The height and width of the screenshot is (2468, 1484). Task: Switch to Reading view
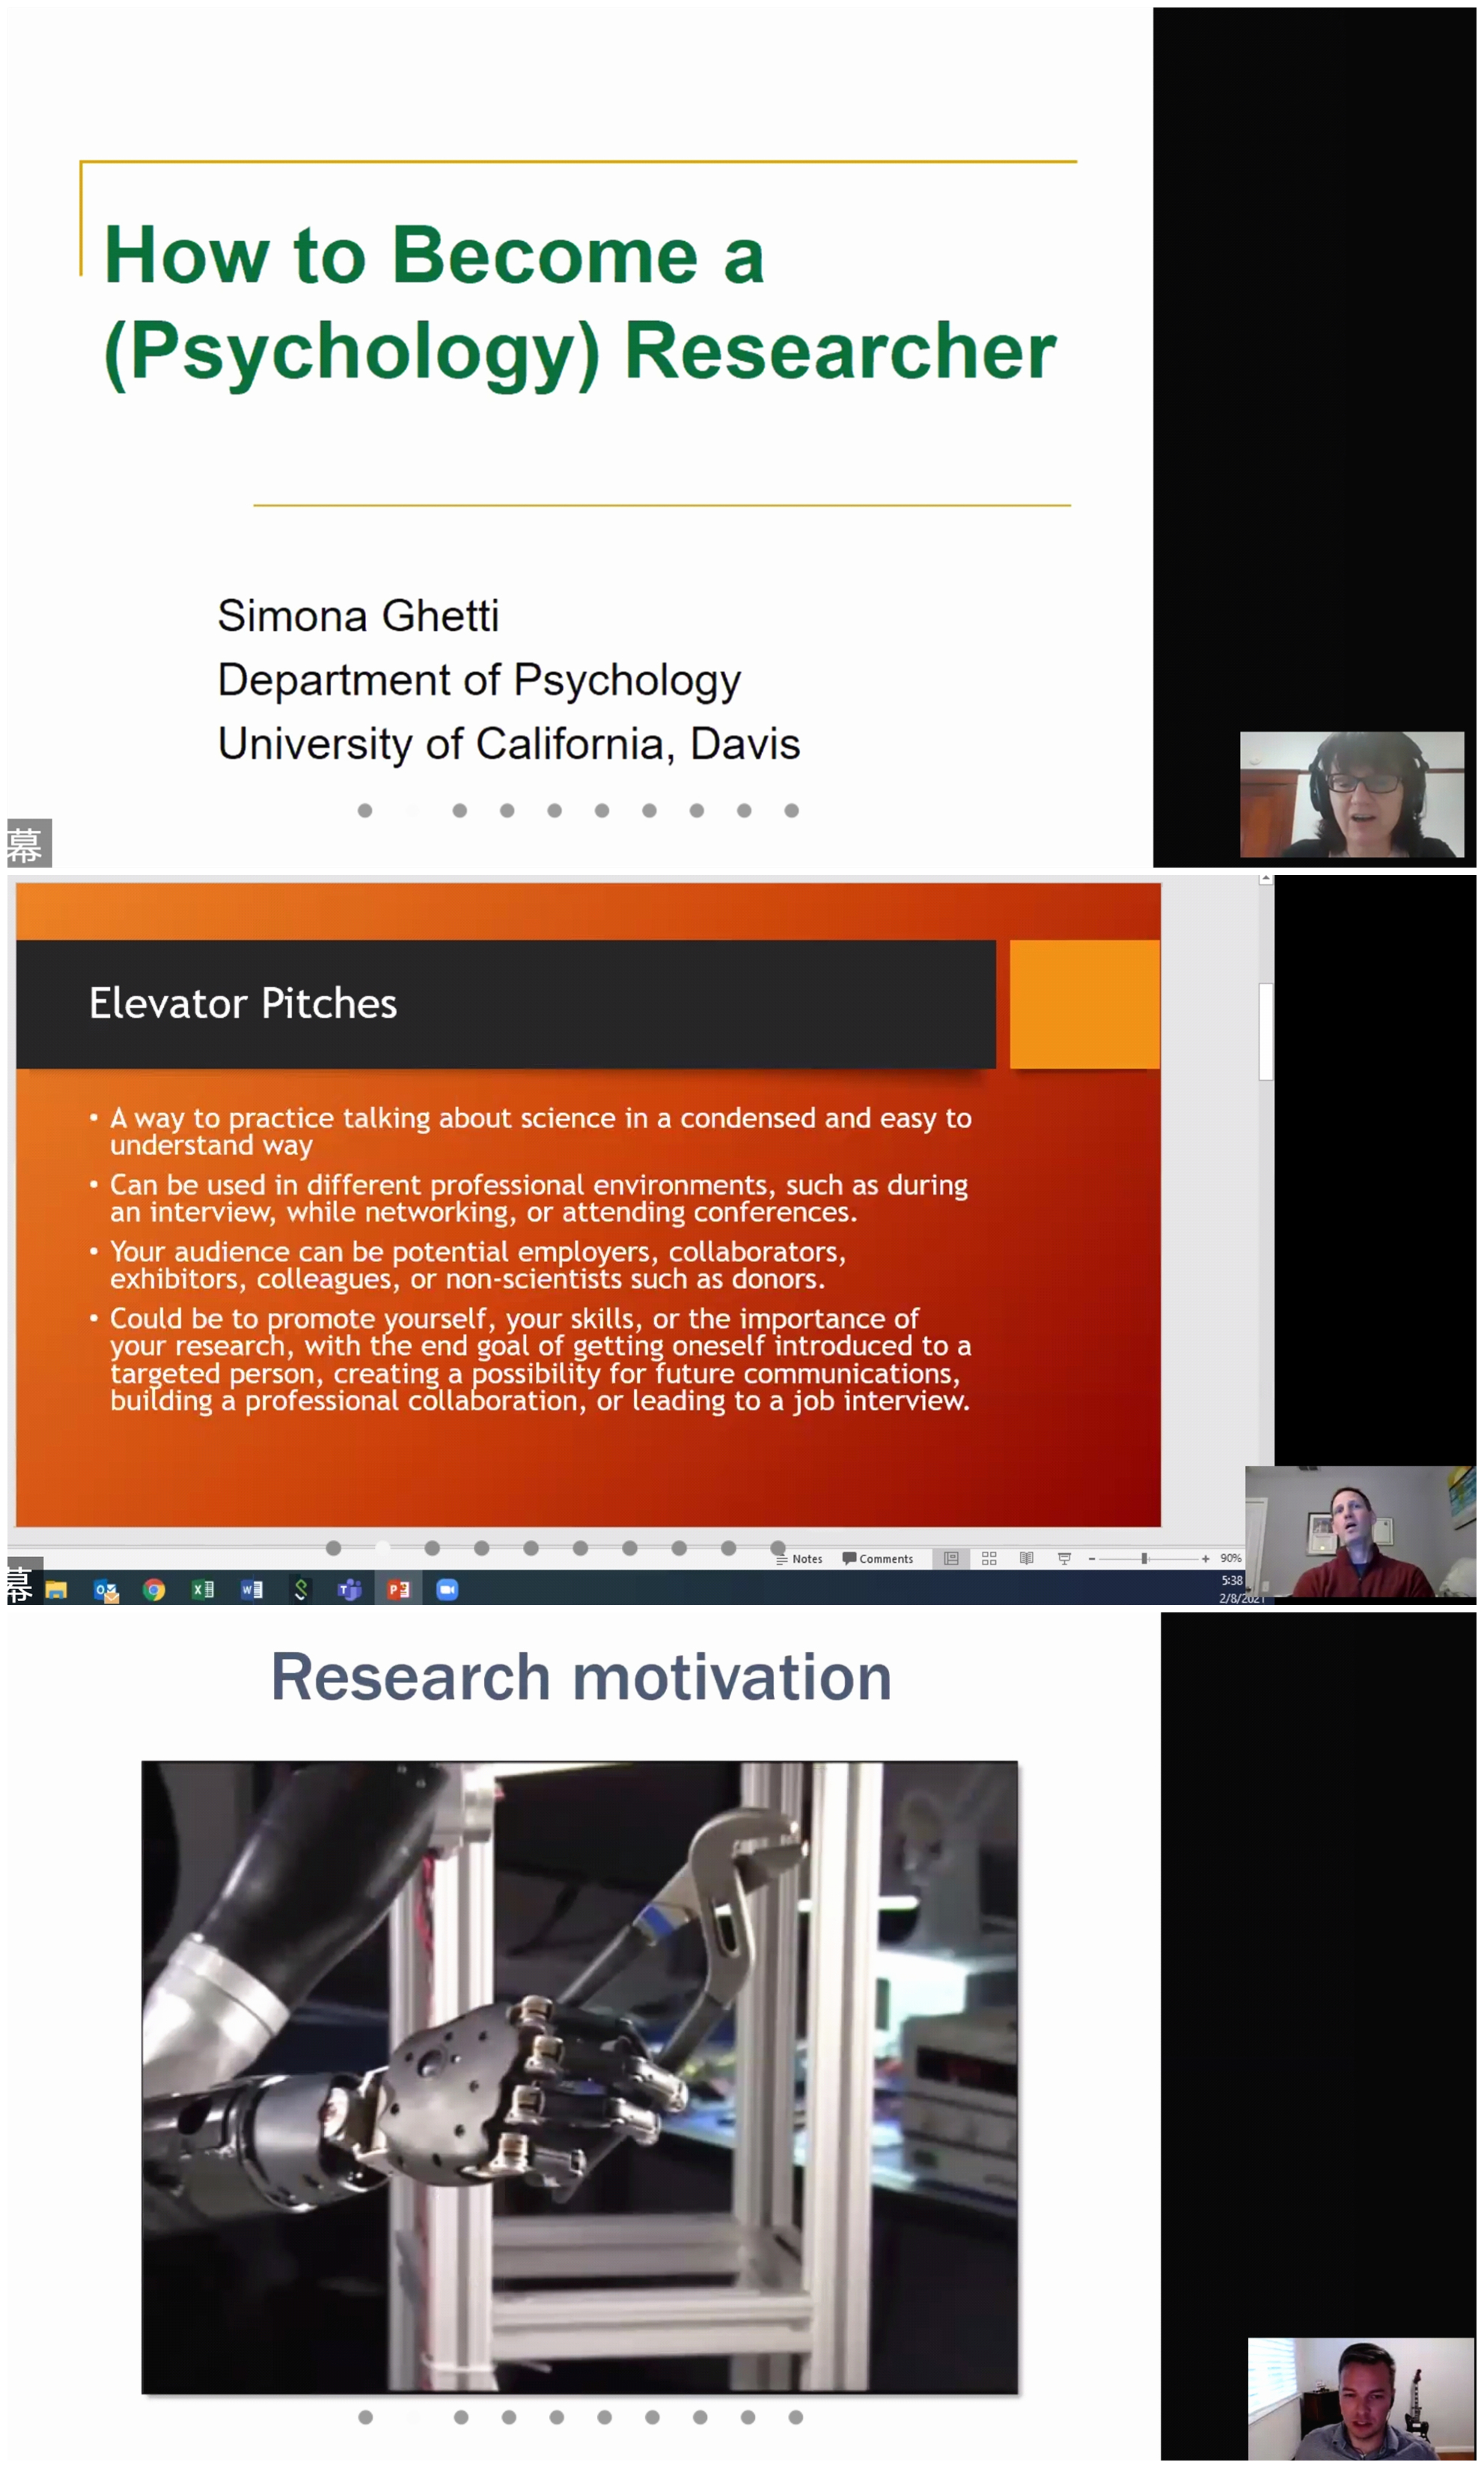point(1026,1558)
